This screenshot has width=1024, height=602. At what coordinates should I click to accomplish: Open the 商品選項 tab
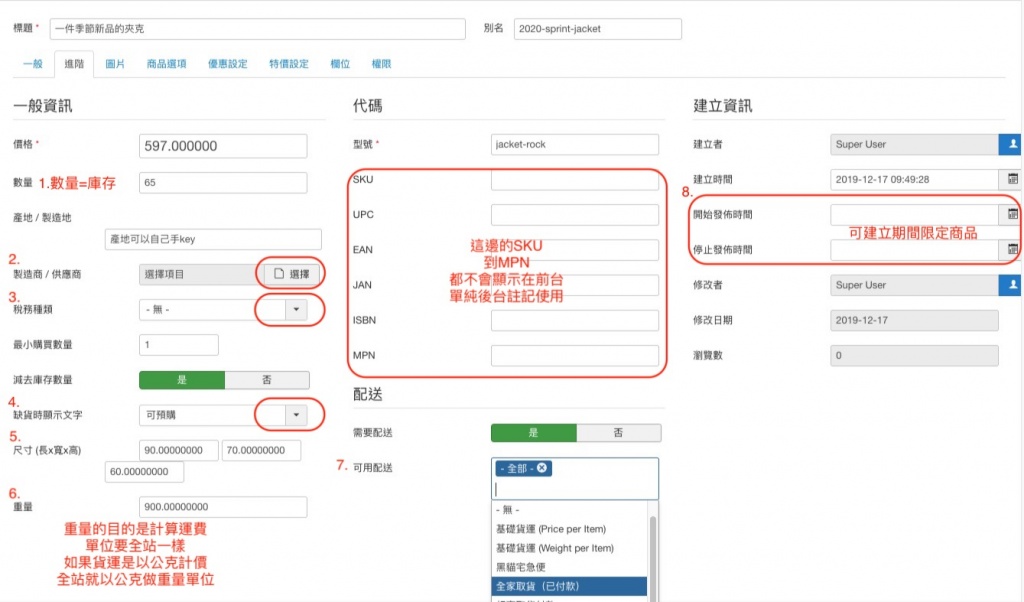pyautogui.click(x=166, y=64)
